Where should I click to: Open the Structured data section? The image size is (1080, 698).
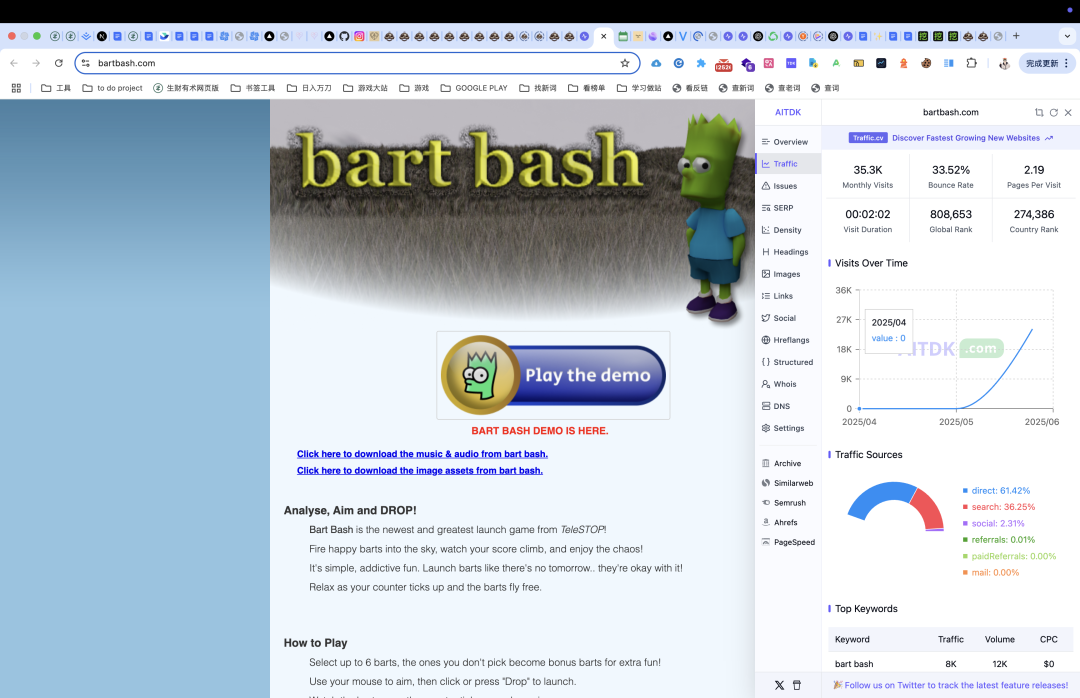[787, 362]
